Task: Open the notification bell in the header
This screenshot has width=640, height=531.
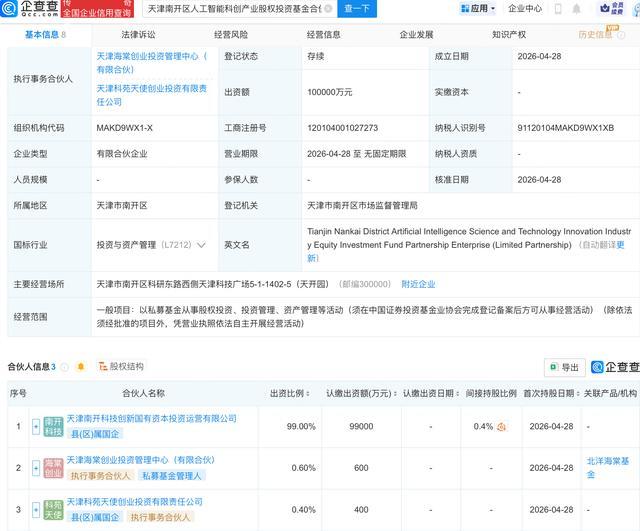Action: (576, 9)
